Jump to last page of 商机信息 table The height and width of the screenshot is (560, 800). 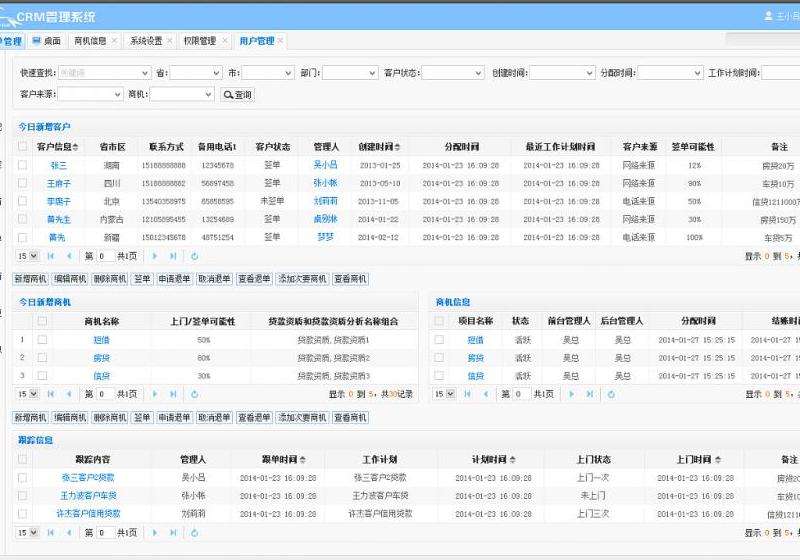(x=590, y=394)
